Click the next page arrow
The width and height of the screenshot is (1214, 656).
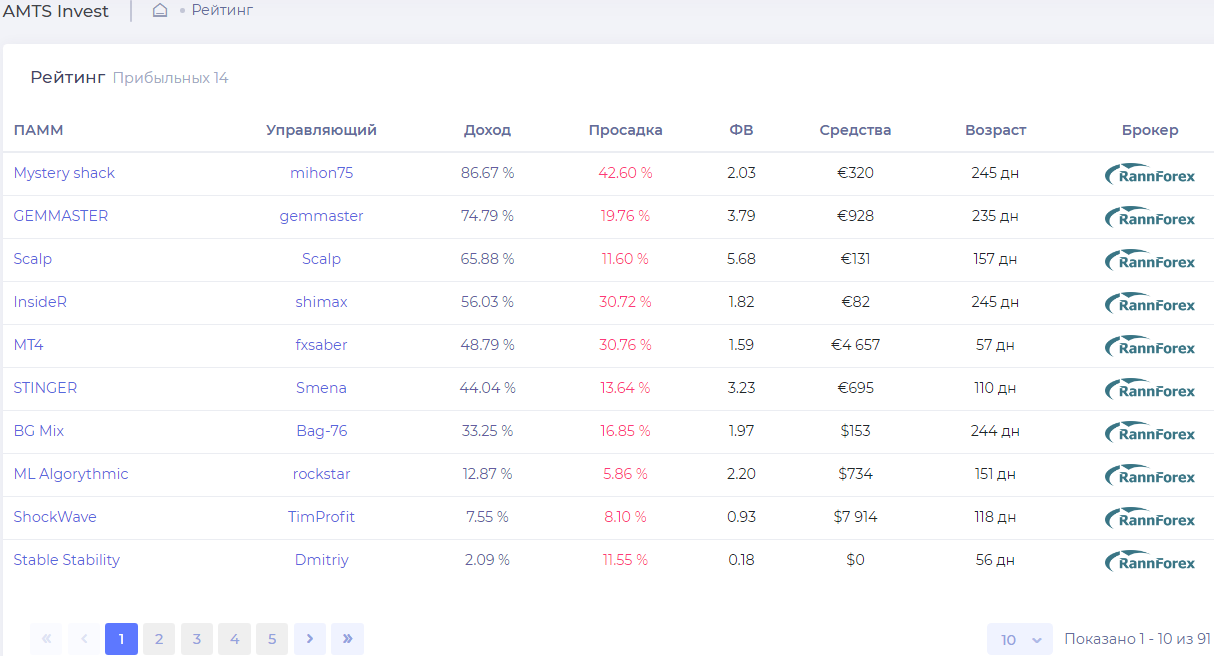click(x=310, y=639)
